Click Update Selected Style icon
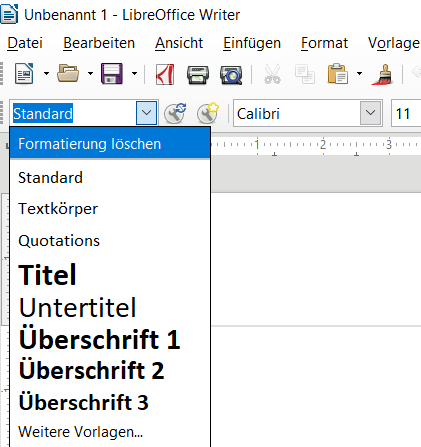This screenshot has width=421, height=447. tap(175, 113)
